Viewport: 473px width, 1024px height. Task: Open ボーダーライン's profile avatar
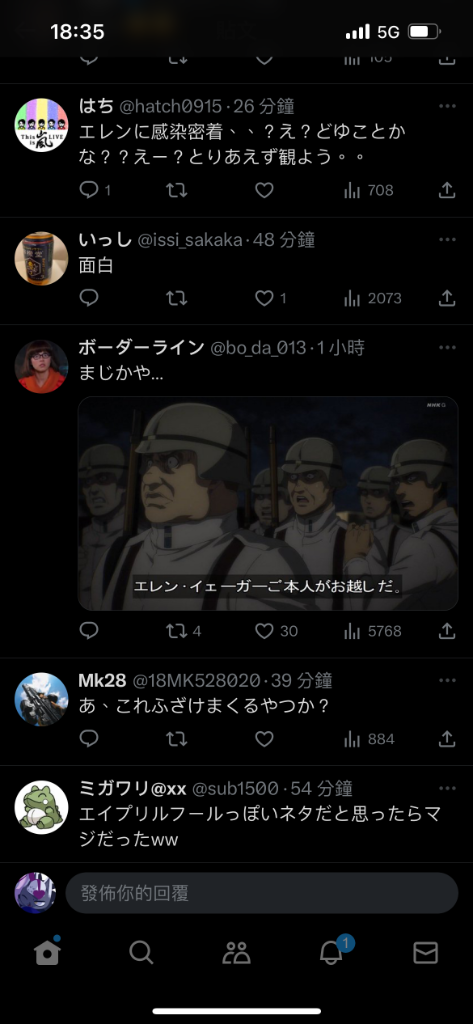point(41,366)
